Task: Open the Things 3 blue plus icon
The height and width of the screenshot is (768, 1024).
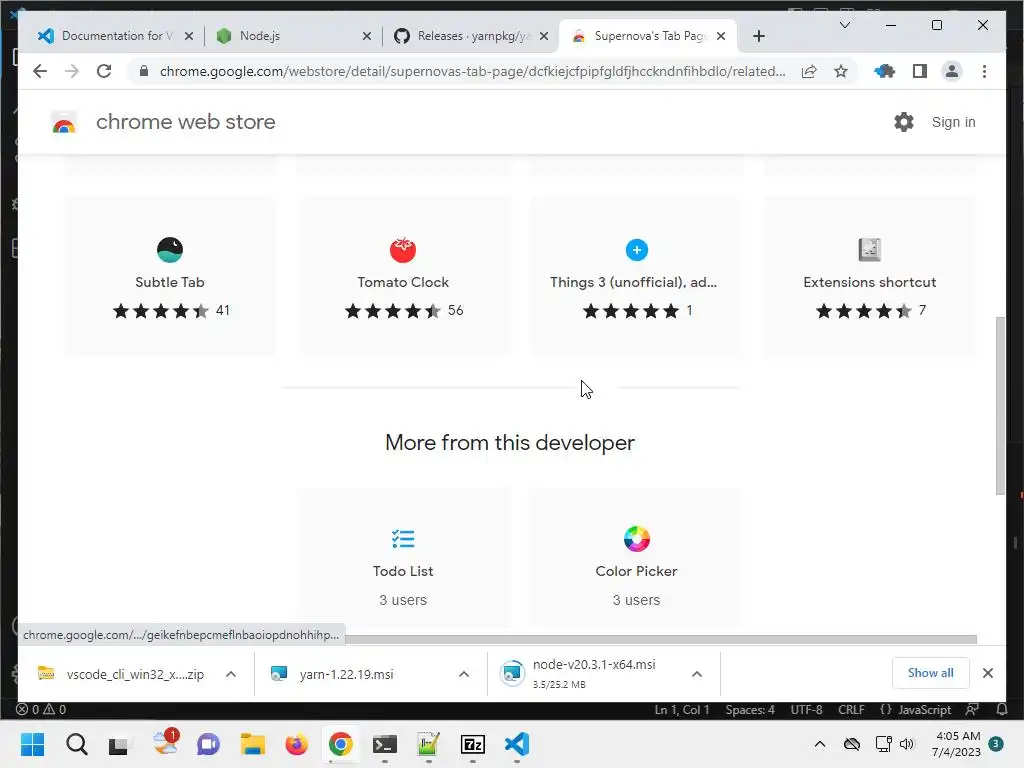Action: pos(637,249)
